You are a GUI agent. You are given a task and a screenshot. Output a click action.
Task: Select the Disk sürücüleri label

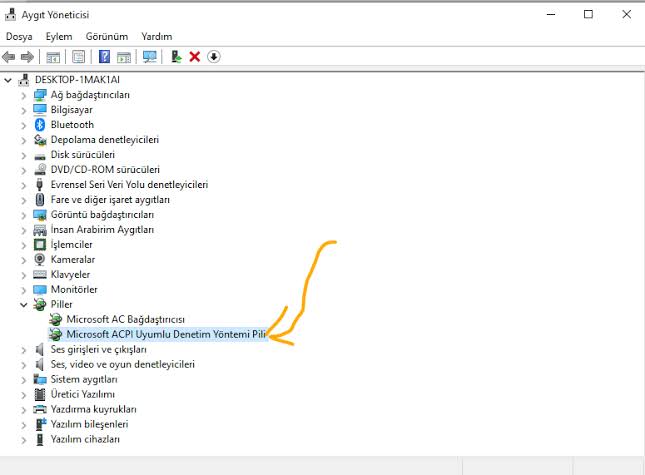pyautogui.click(x=83, y=155)
